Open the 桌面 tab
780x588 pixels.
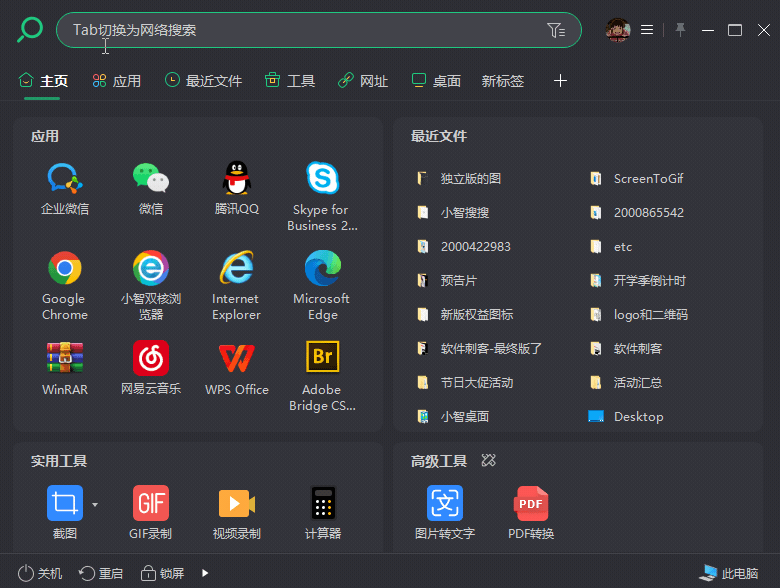tap(436, 81)
